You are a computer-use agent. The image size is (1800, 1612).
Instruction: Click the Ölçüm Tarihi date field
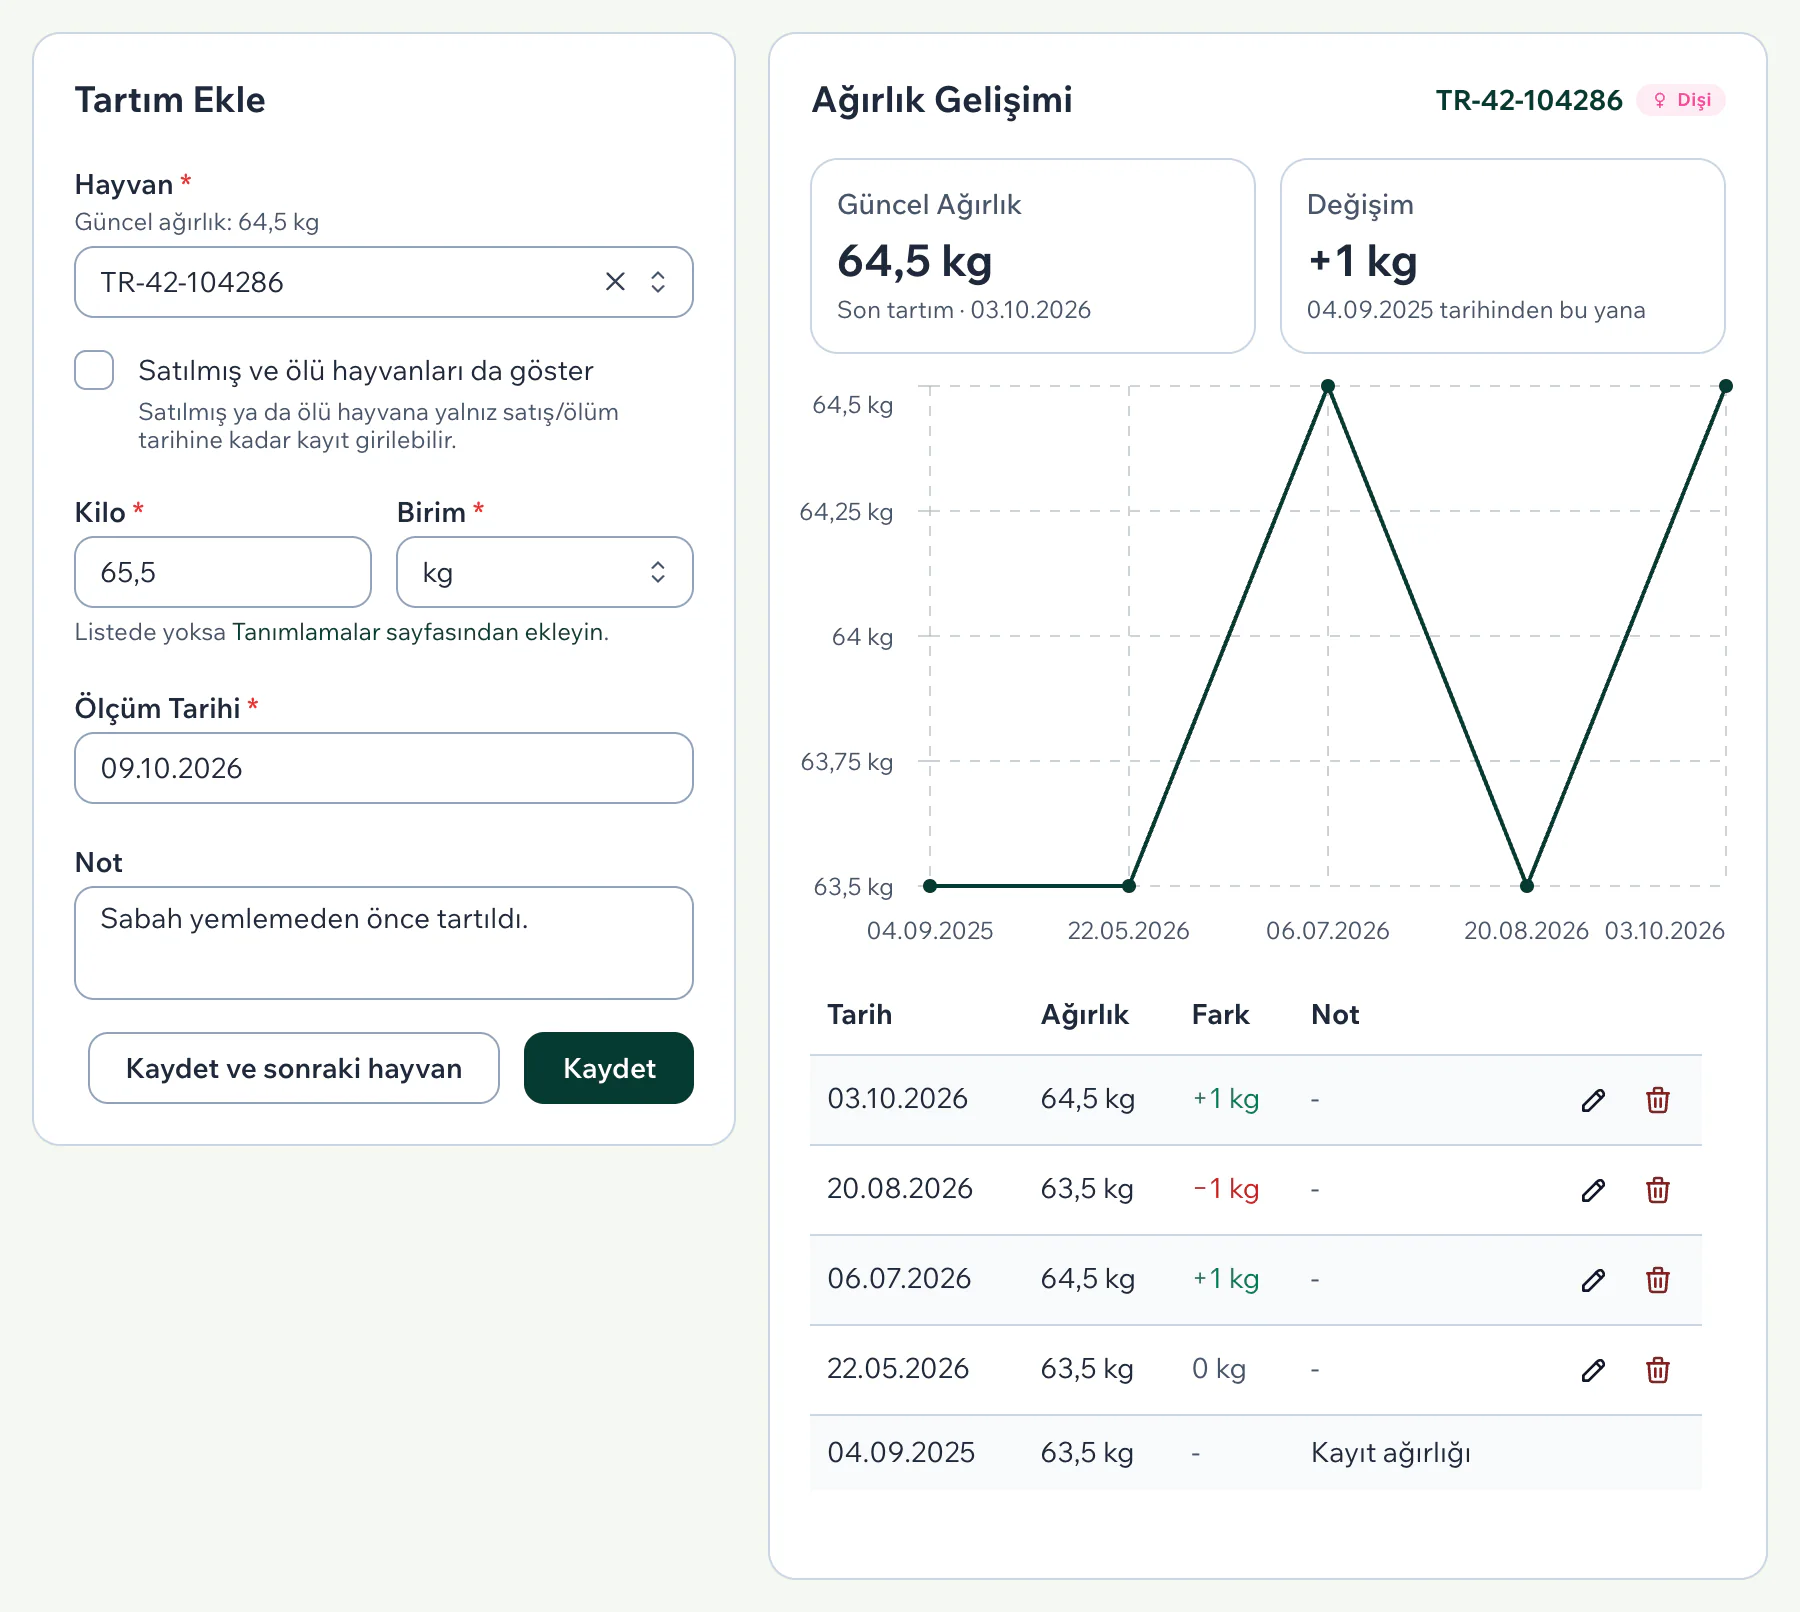tap(384, 768)
